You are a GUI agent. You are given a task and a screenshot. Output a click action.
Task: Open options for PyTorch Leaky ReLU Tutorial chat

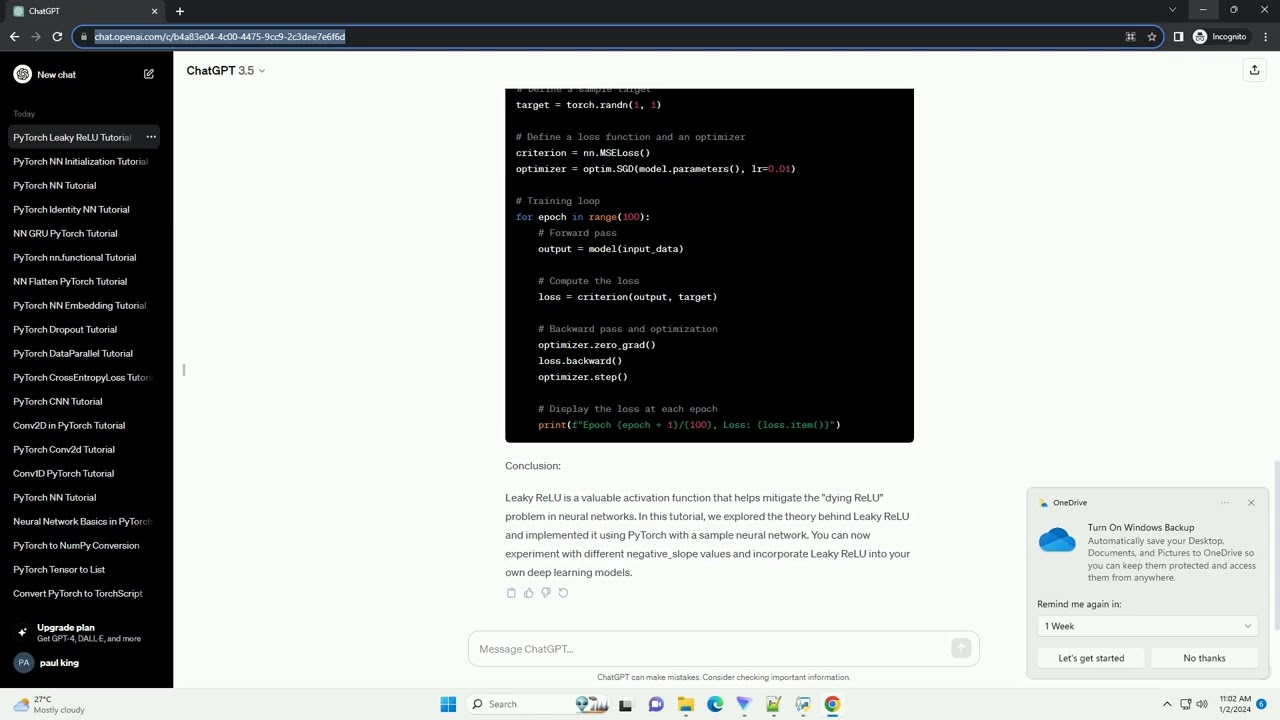[x=151, y=137]
